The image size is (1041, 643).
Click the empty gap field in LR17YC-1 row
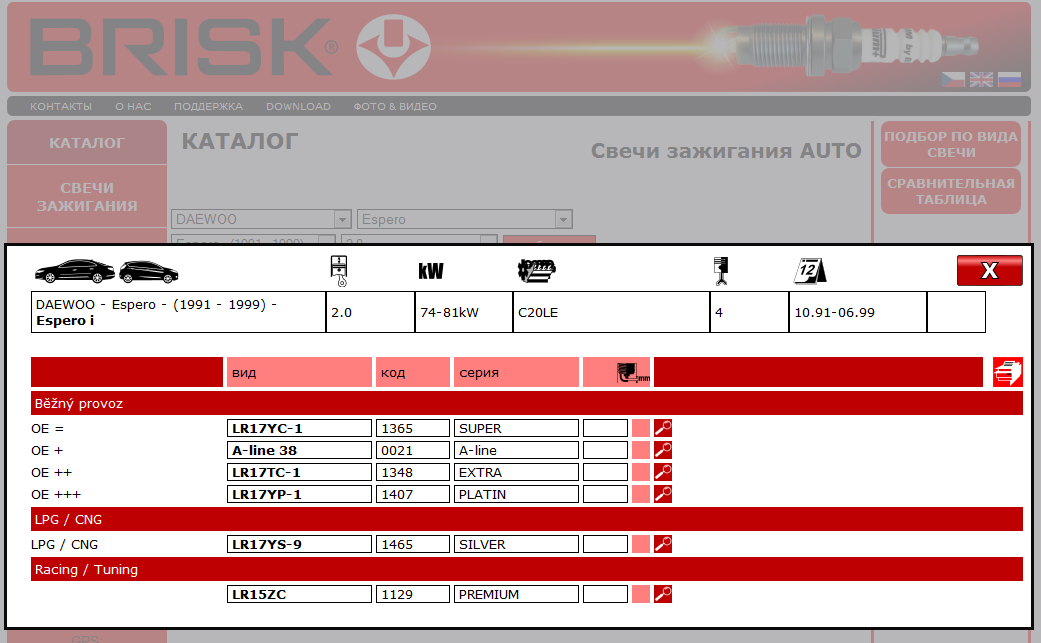605,428
